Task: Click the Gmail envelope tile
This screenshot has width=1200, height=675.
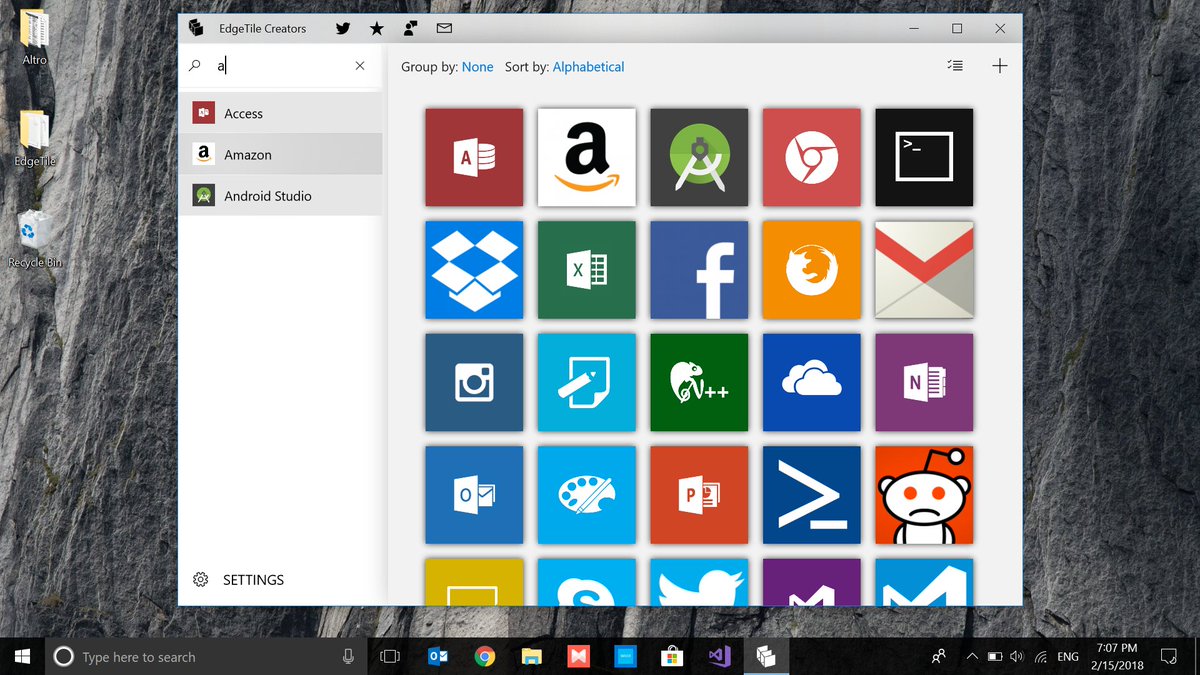Action: 924,270
